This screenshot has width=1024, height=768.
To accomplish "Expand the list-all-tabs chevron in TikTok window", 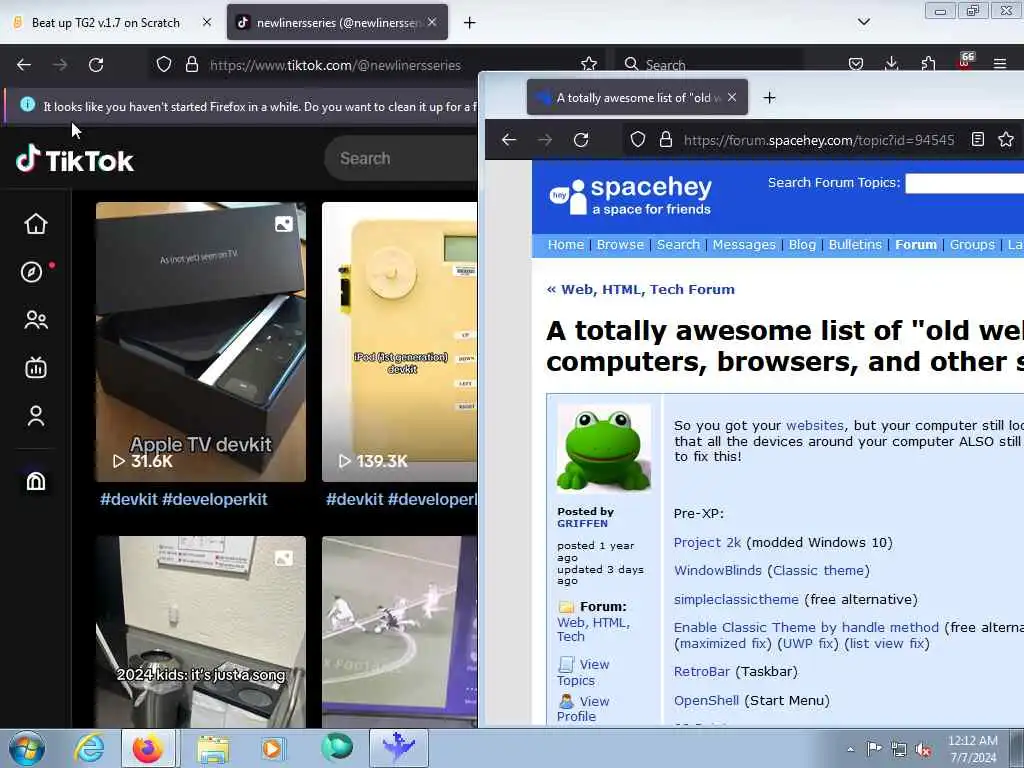I will click(x=863, y=22).
